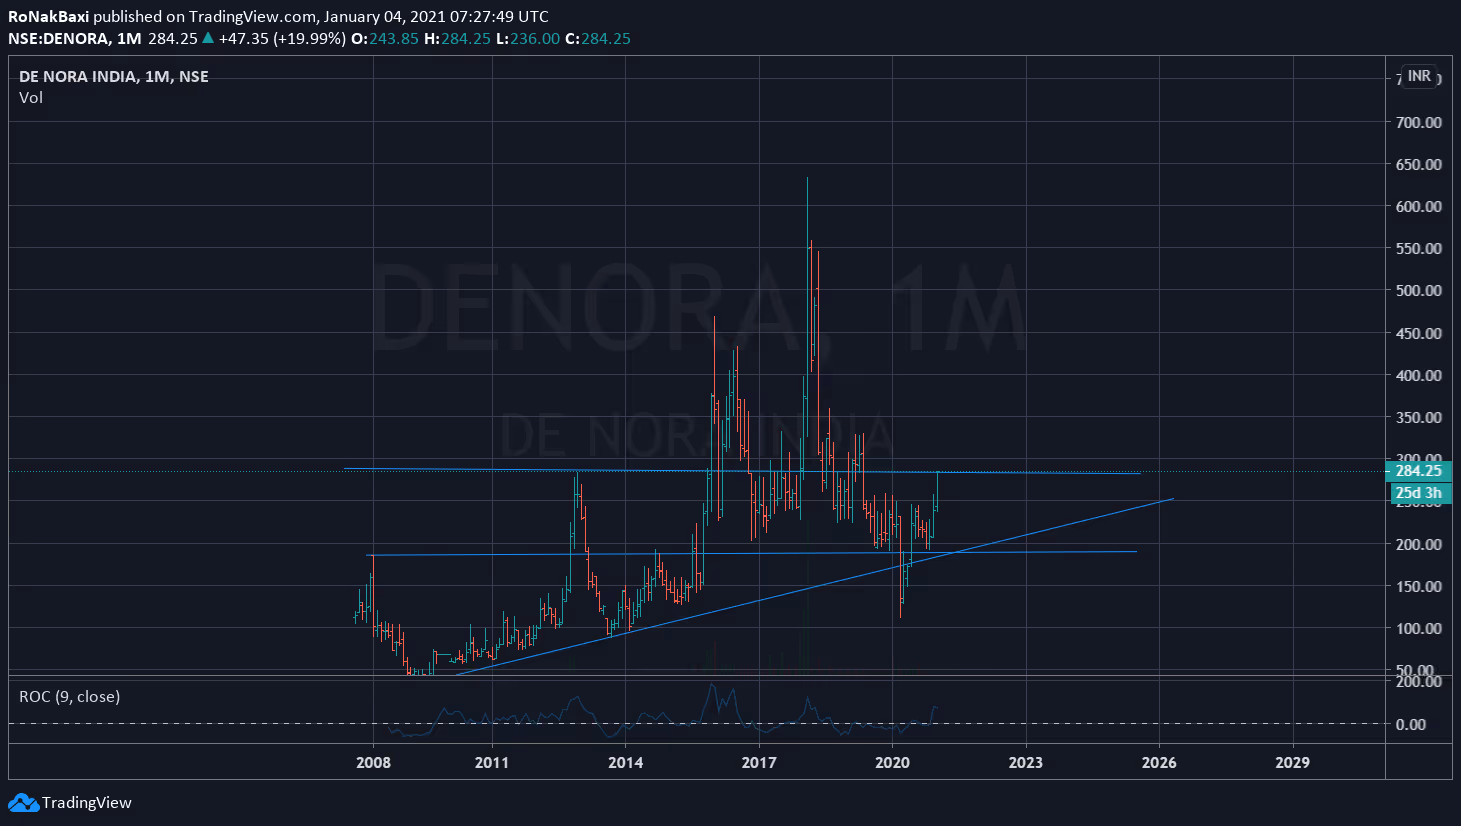Click the TradingView cloud logo icon
This screenshot has width=1461, height=826.
(23, 802)
